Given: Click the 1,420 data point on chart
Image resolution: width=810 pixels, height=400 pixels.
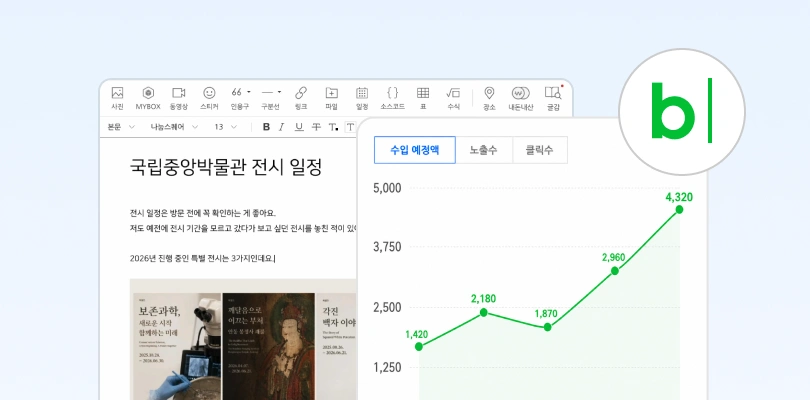Looking at the screenshot, I should (419, 346).
